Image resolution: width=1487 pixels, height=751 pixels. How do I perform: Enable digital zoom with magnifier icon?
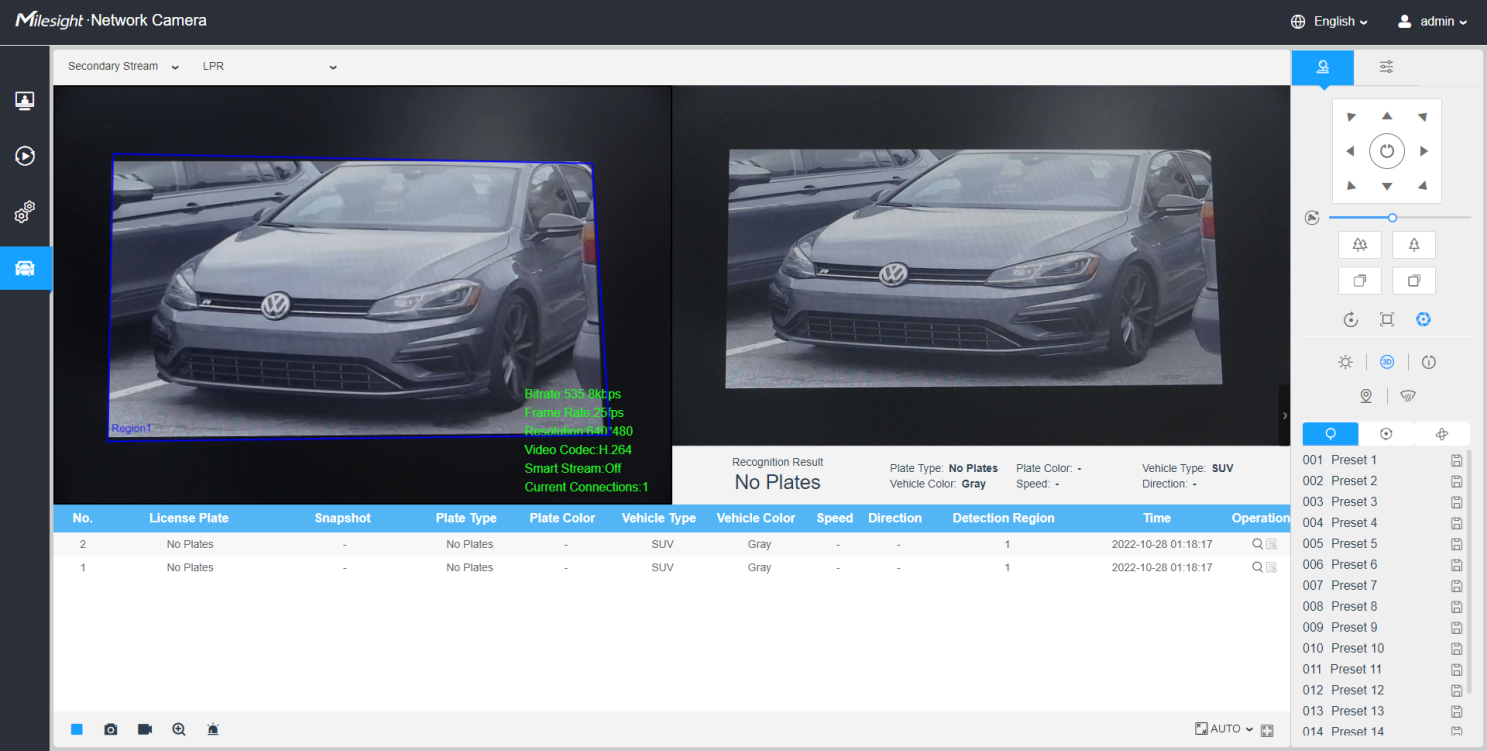click(179, 729)
